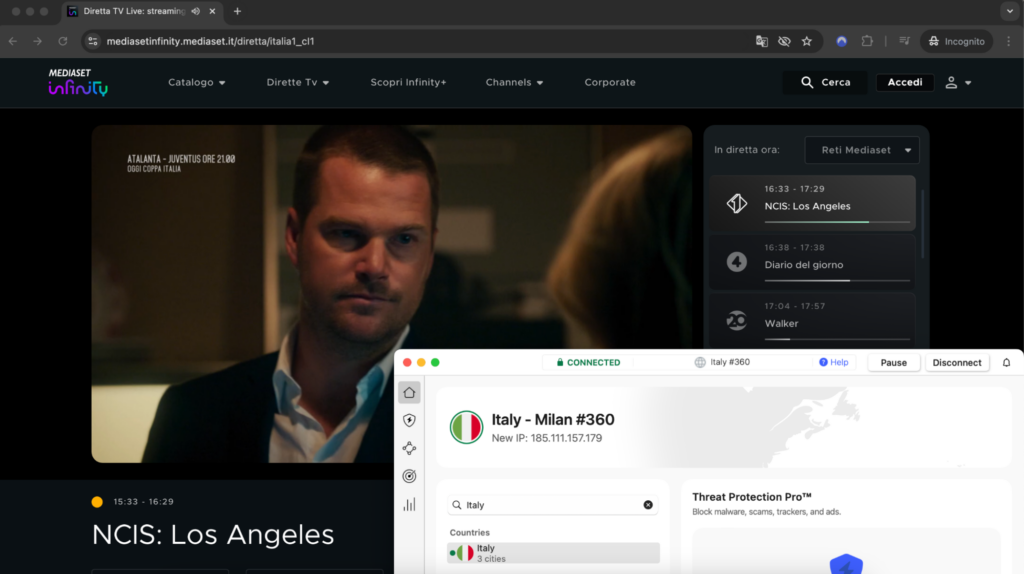The width and height of the screenshot is (1024, 574).
Task: Click the New IP address text
Action: [x=547, y=438]
